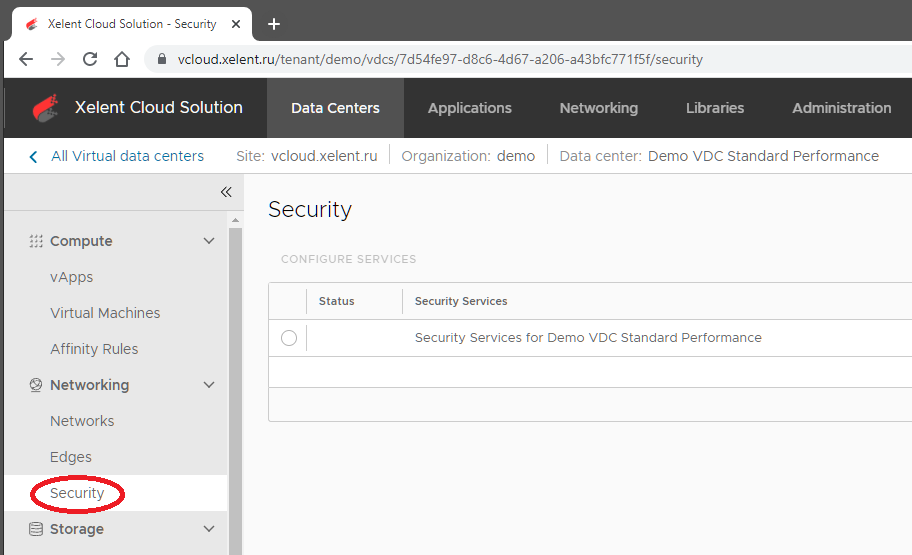Open Affinity Rules in the sidebar
912x555 pixels.
point(94,349)
